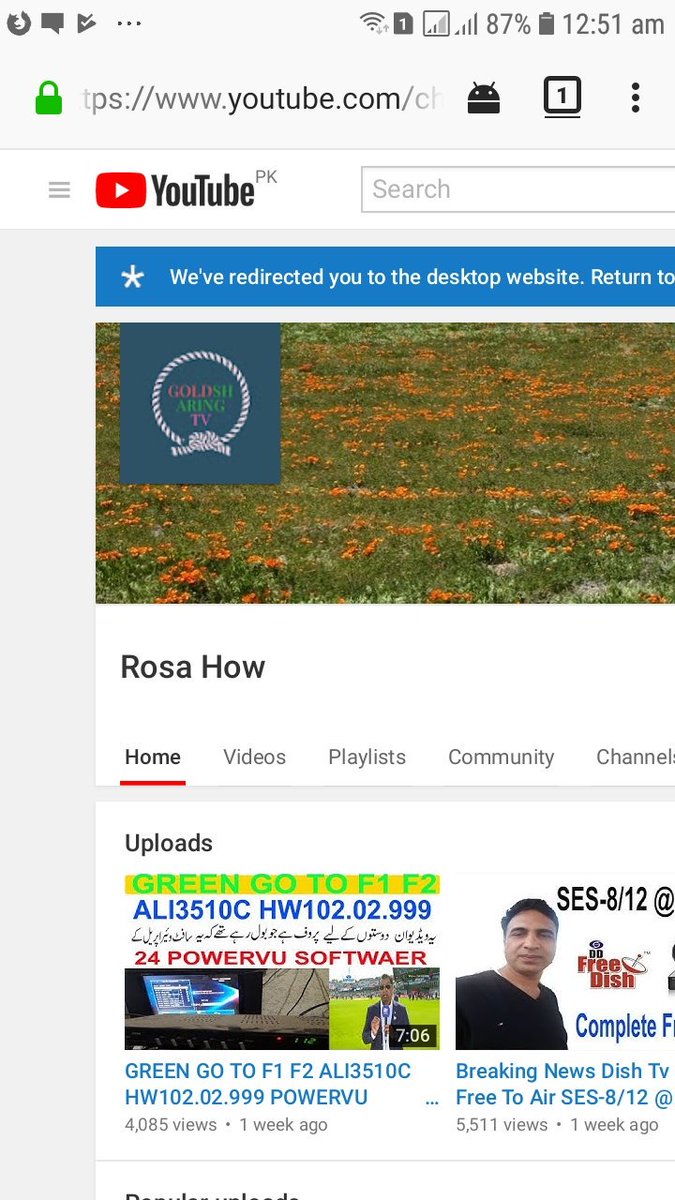The height and width of the screenshot is (1200, 675).
Task: Click the YouTube logo
Action: [x=176, y=190]
